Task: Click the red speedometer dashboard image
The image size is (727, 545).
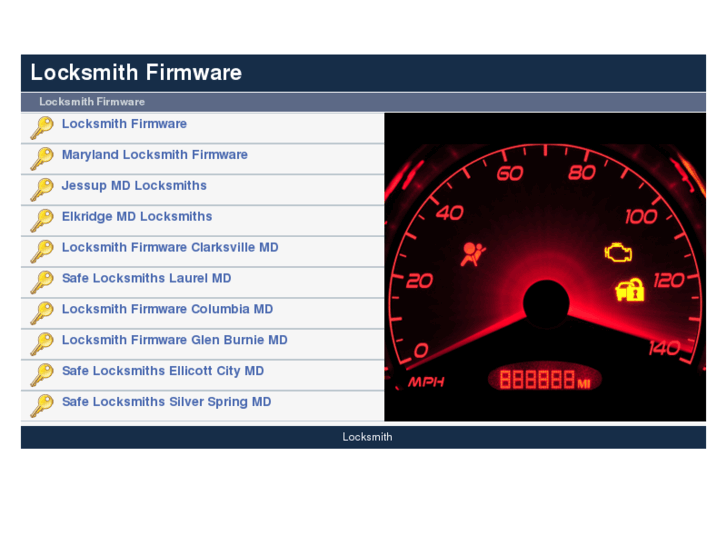Action: coord(545,267)
